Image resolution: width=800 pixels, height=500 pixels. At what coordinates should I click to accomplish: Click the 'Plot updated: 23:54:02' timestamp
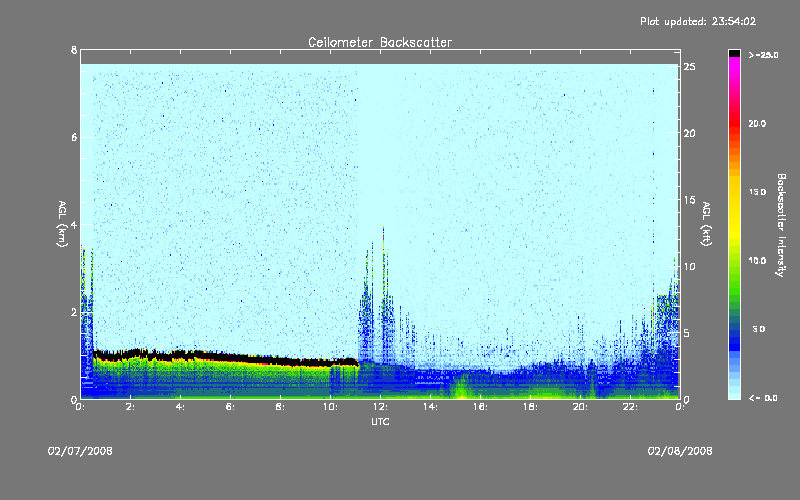point(698,21)
